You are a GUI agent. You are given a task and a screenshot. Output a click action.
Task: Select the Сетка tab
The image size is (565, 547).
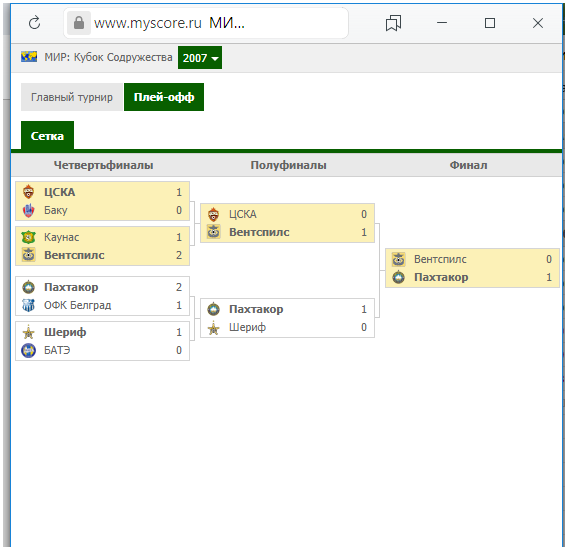point(47,136)
